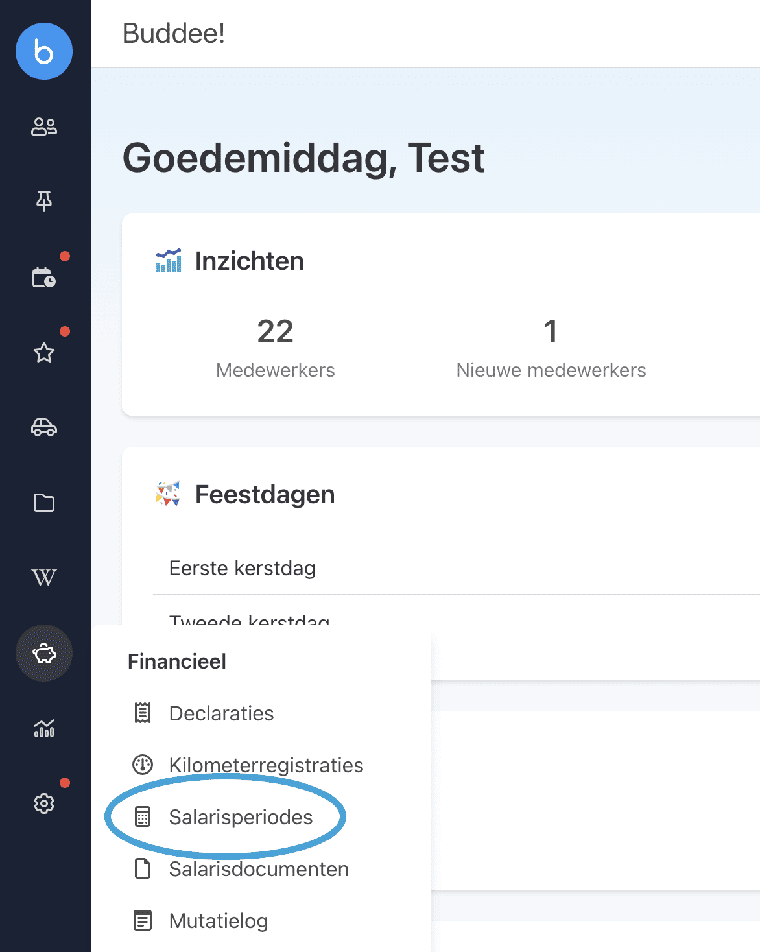The image size is (760, 952).
Task: Click the Feestdagen heading text
Action: point(265,494)
